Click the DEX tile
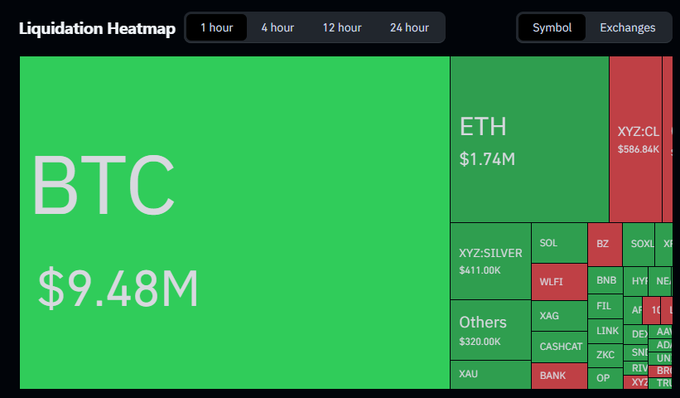The width and height of the screenshot is (680, 398). tap(636, 334)
